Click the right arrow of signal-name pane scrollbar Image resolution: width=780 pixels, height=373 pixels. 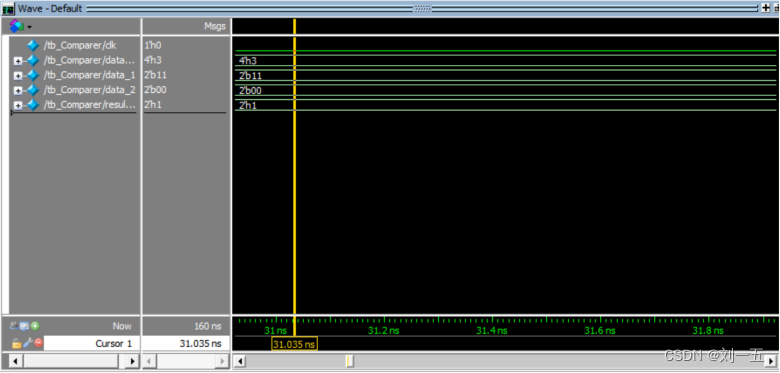coord(132,361)
